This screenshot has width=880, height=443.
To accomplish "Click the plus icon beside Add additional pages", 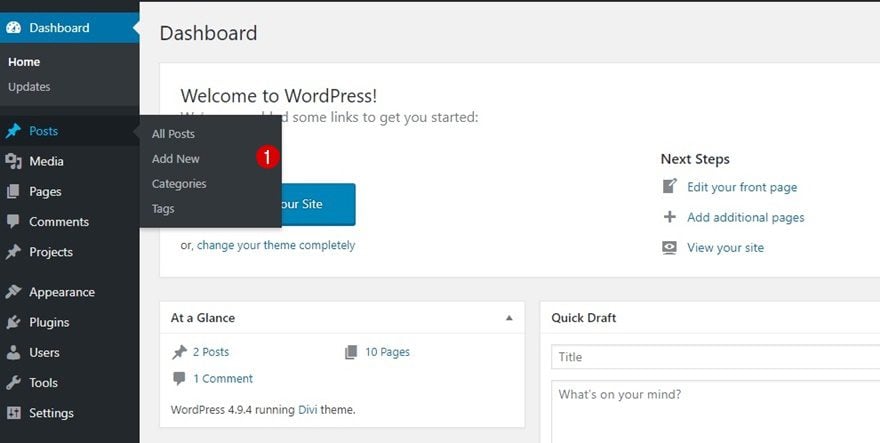I will [670, 217].
